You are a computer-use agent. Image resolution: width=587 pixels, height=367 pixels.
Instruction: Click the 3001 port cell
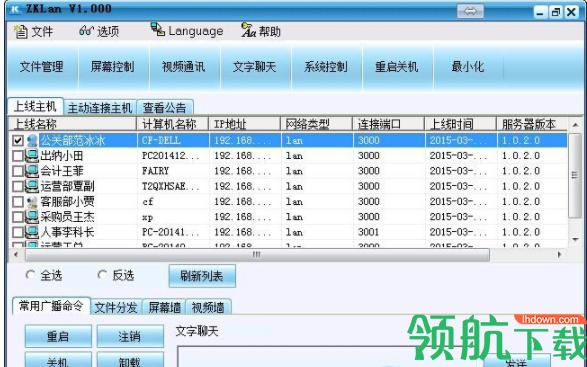pyautogui.click(x=389, y=232)
